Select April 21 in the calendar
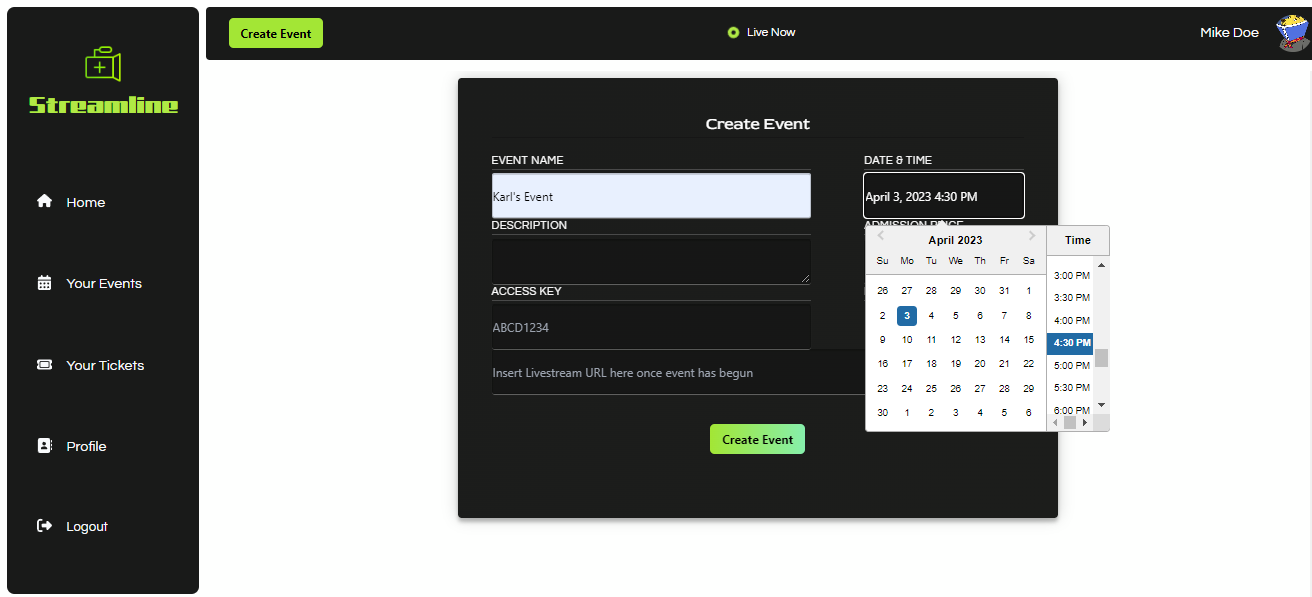This screenshot has height=597, width=1312. (1004, 364)
